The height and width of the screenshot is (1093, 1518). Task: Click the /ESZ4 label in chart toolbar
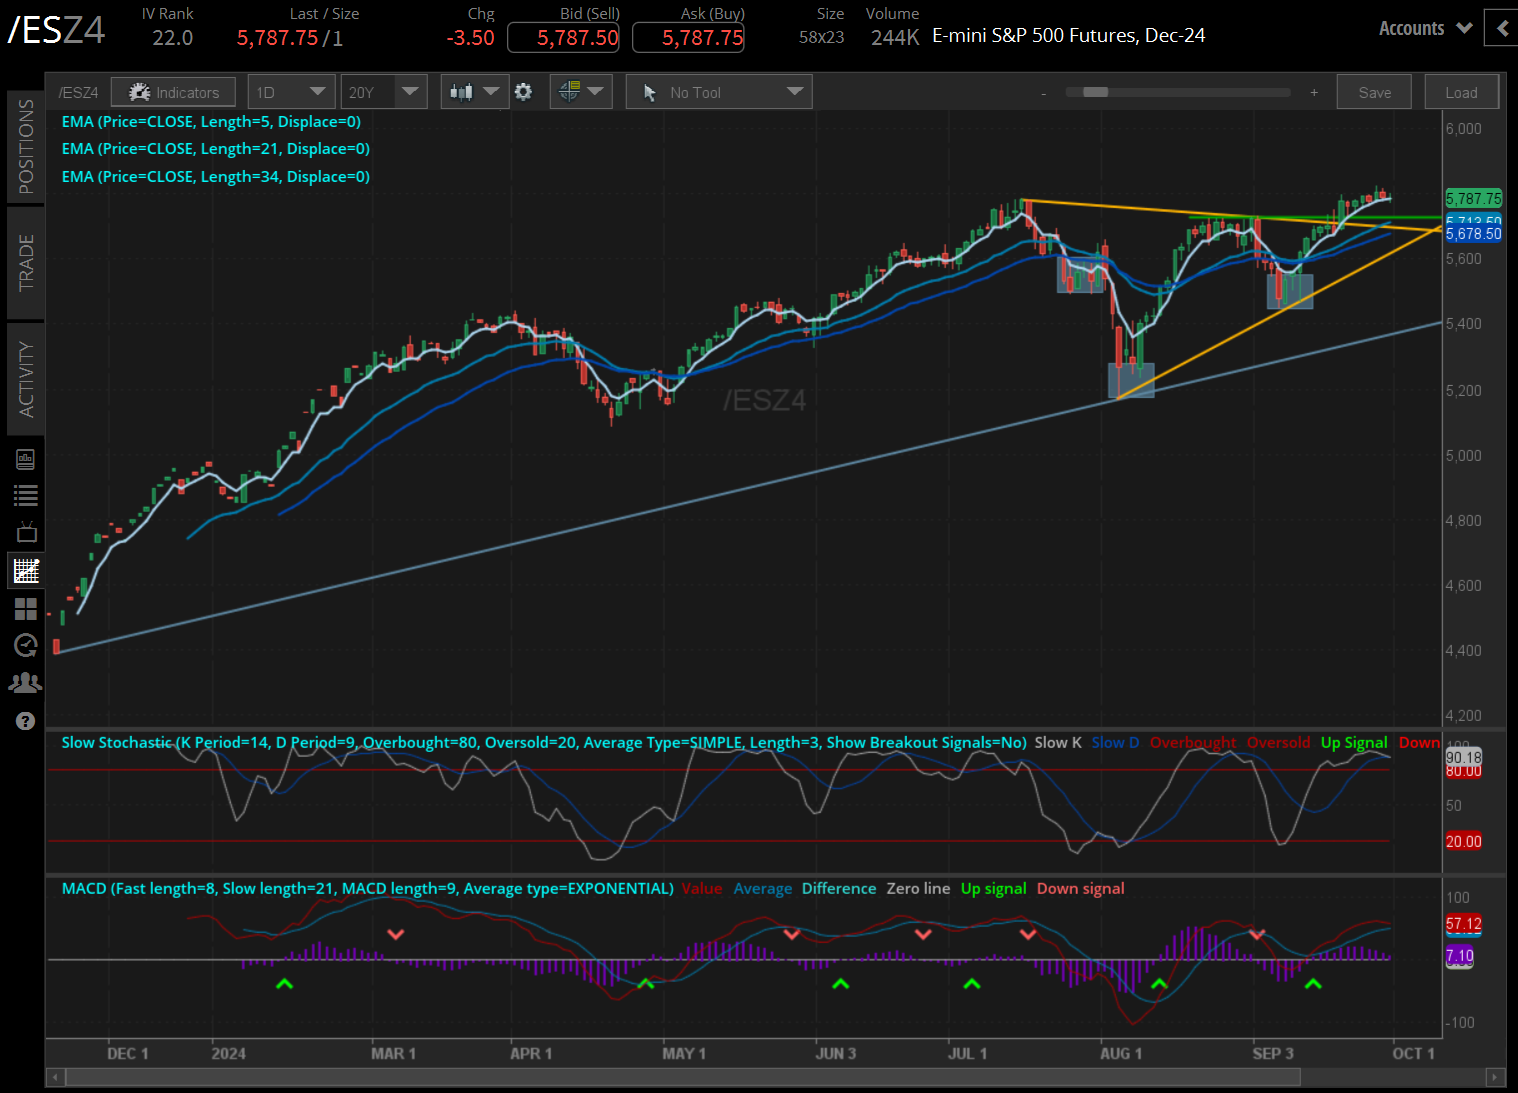tap(78, 92)
